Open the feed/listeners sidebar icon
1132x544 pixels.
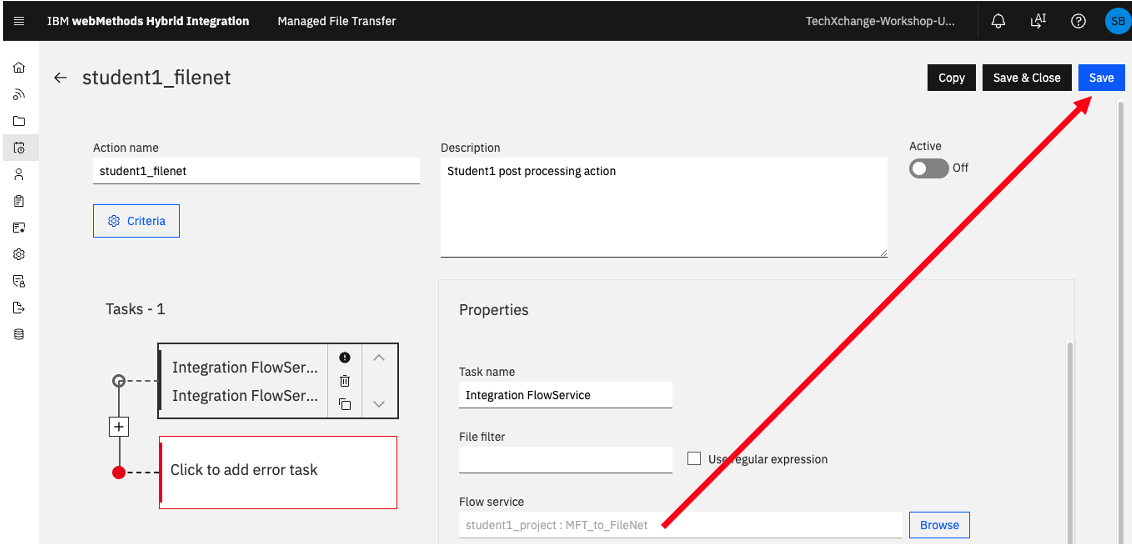pos(19,95)
